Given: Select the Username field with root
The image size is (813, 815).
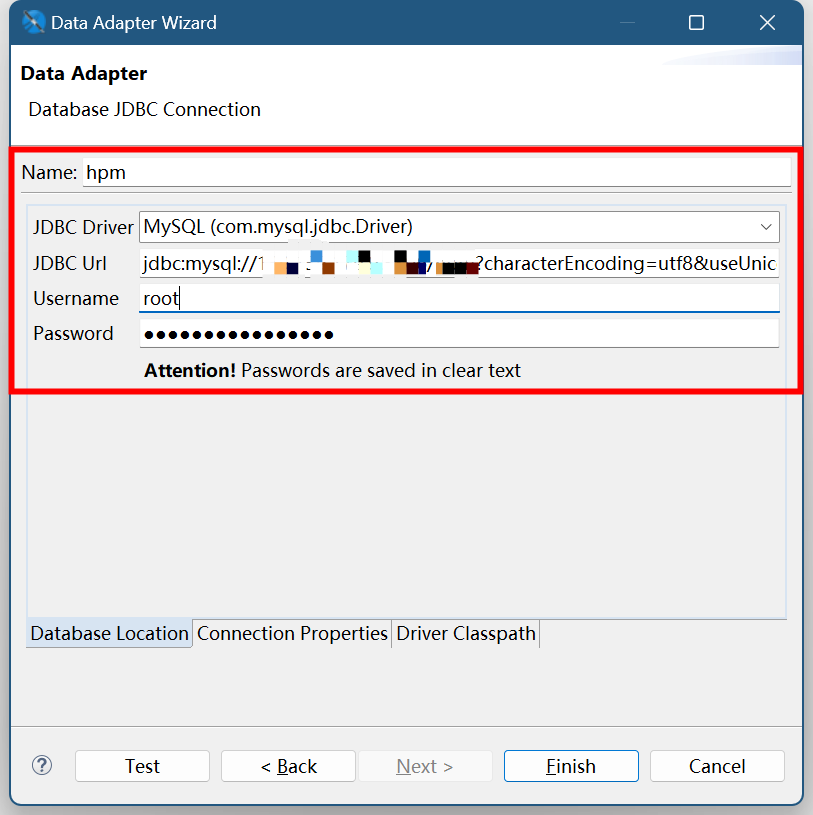Looking at the screenshot, I should [x=459, y=298].
